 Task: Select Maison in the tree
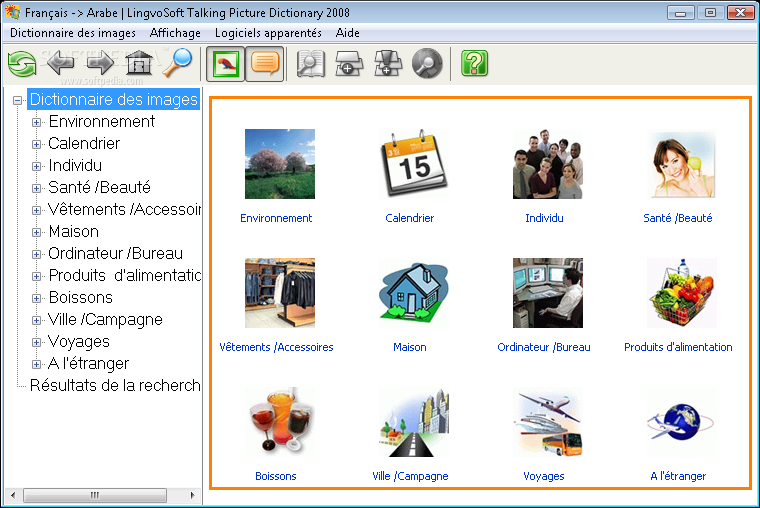tap(74, 231)
